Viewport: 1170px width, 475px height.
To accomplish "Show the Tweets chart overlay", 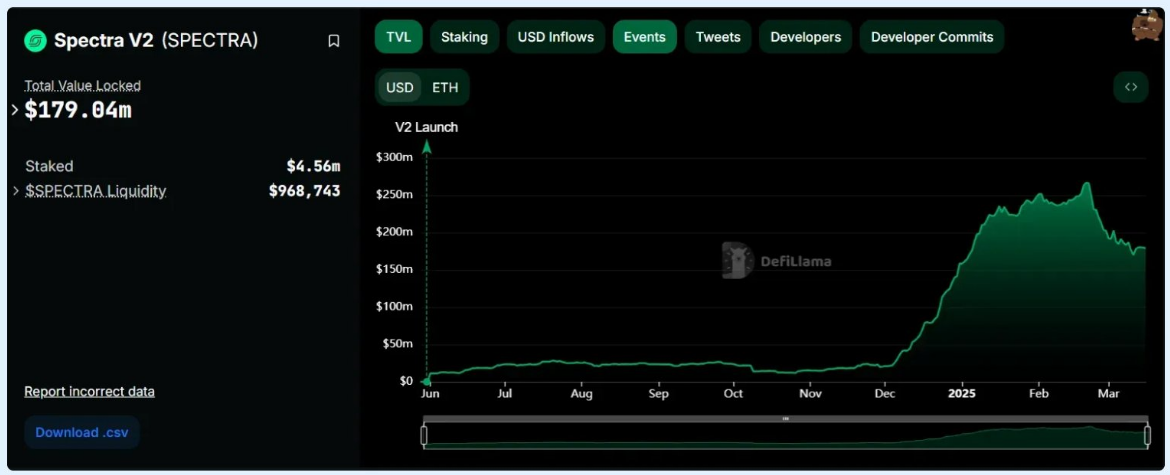I will coord(718,37).
